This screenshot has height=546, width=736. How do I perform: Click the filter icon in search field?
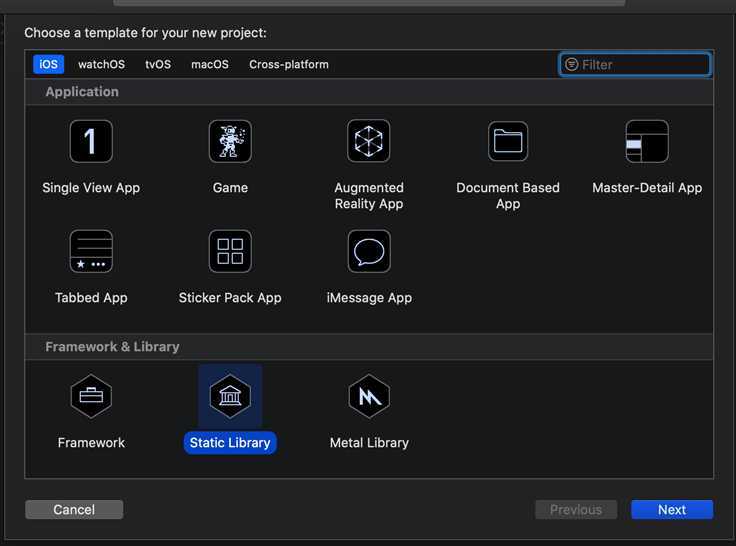[572, 64]
